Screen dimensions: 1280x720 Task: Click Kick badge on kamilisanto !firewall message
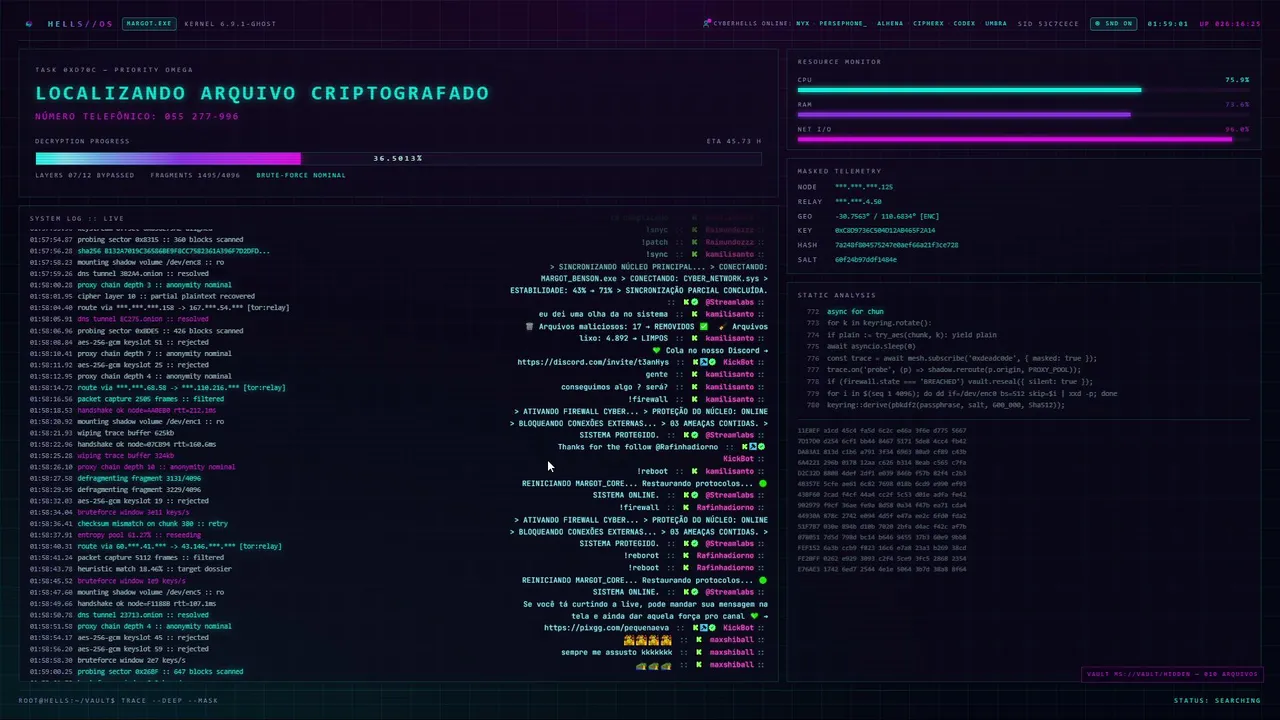click(695, 399)
